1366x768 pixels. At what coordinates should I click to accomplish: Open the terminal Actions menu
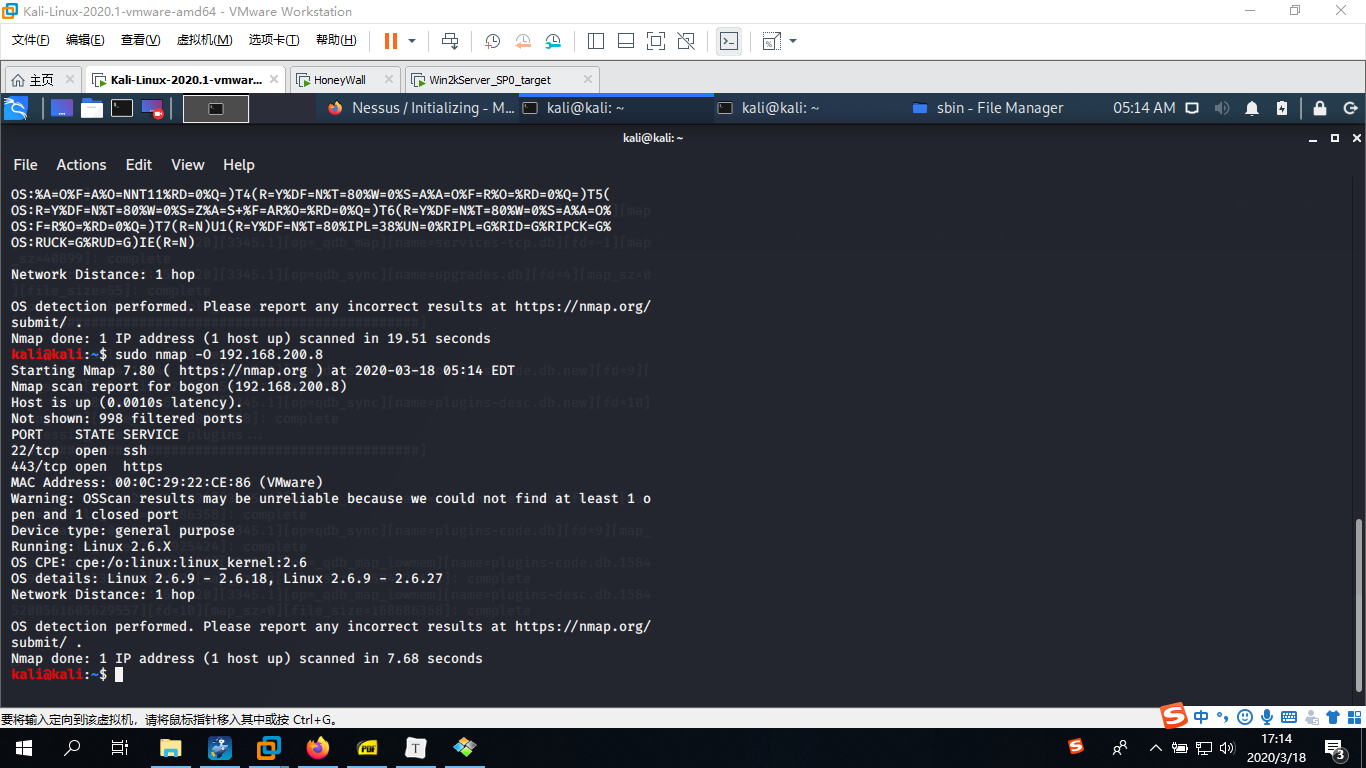(x=81, y=165)
